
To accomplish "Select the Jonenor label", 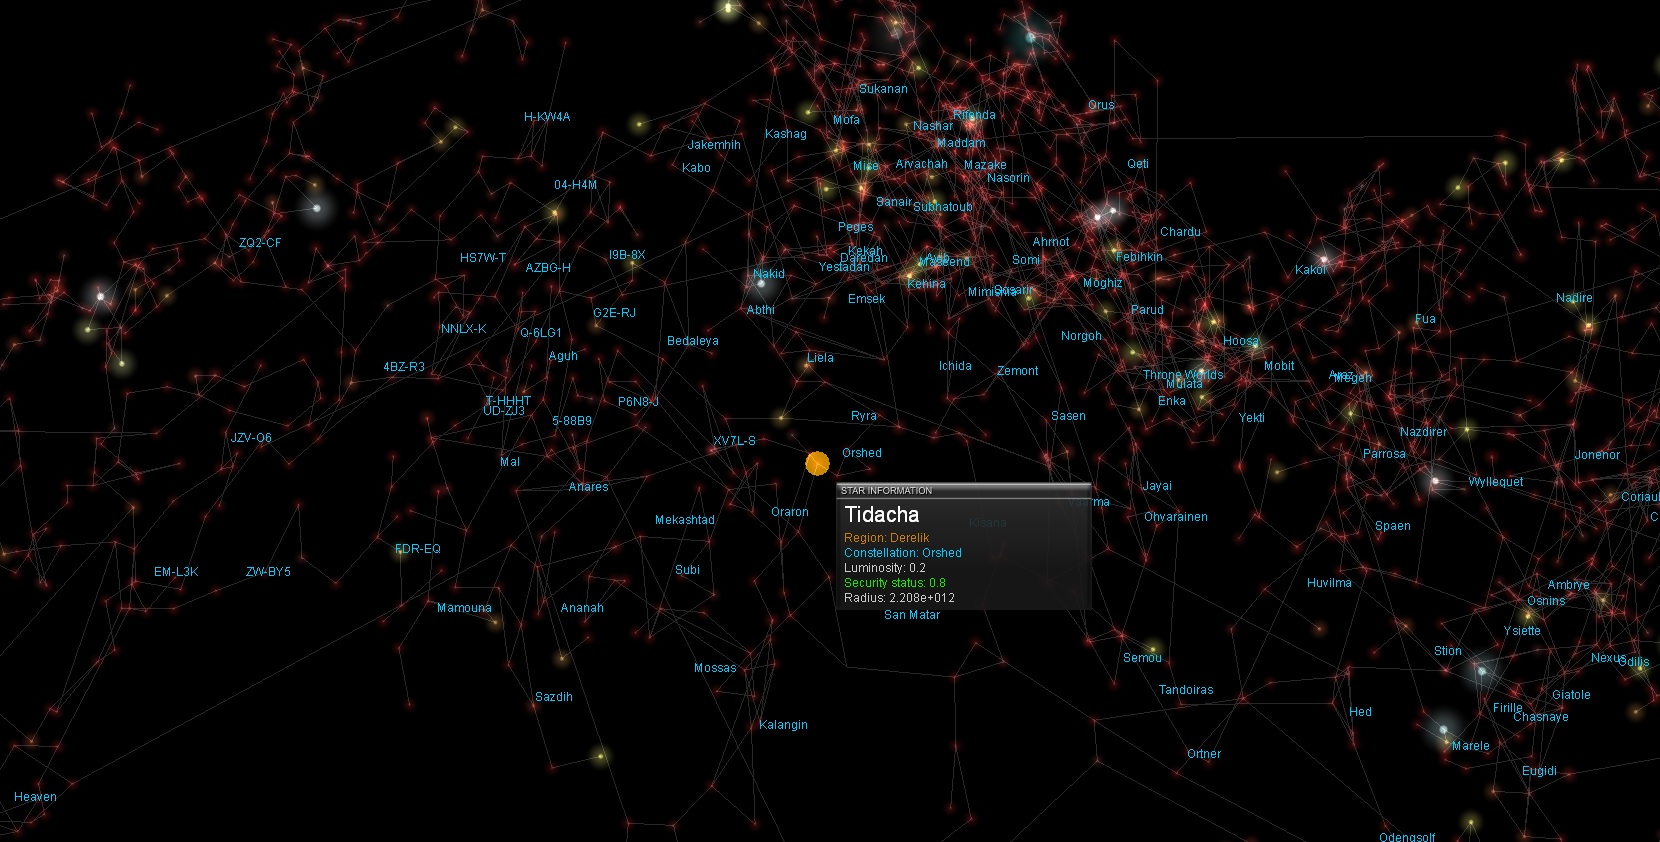I will (1597, 455).
